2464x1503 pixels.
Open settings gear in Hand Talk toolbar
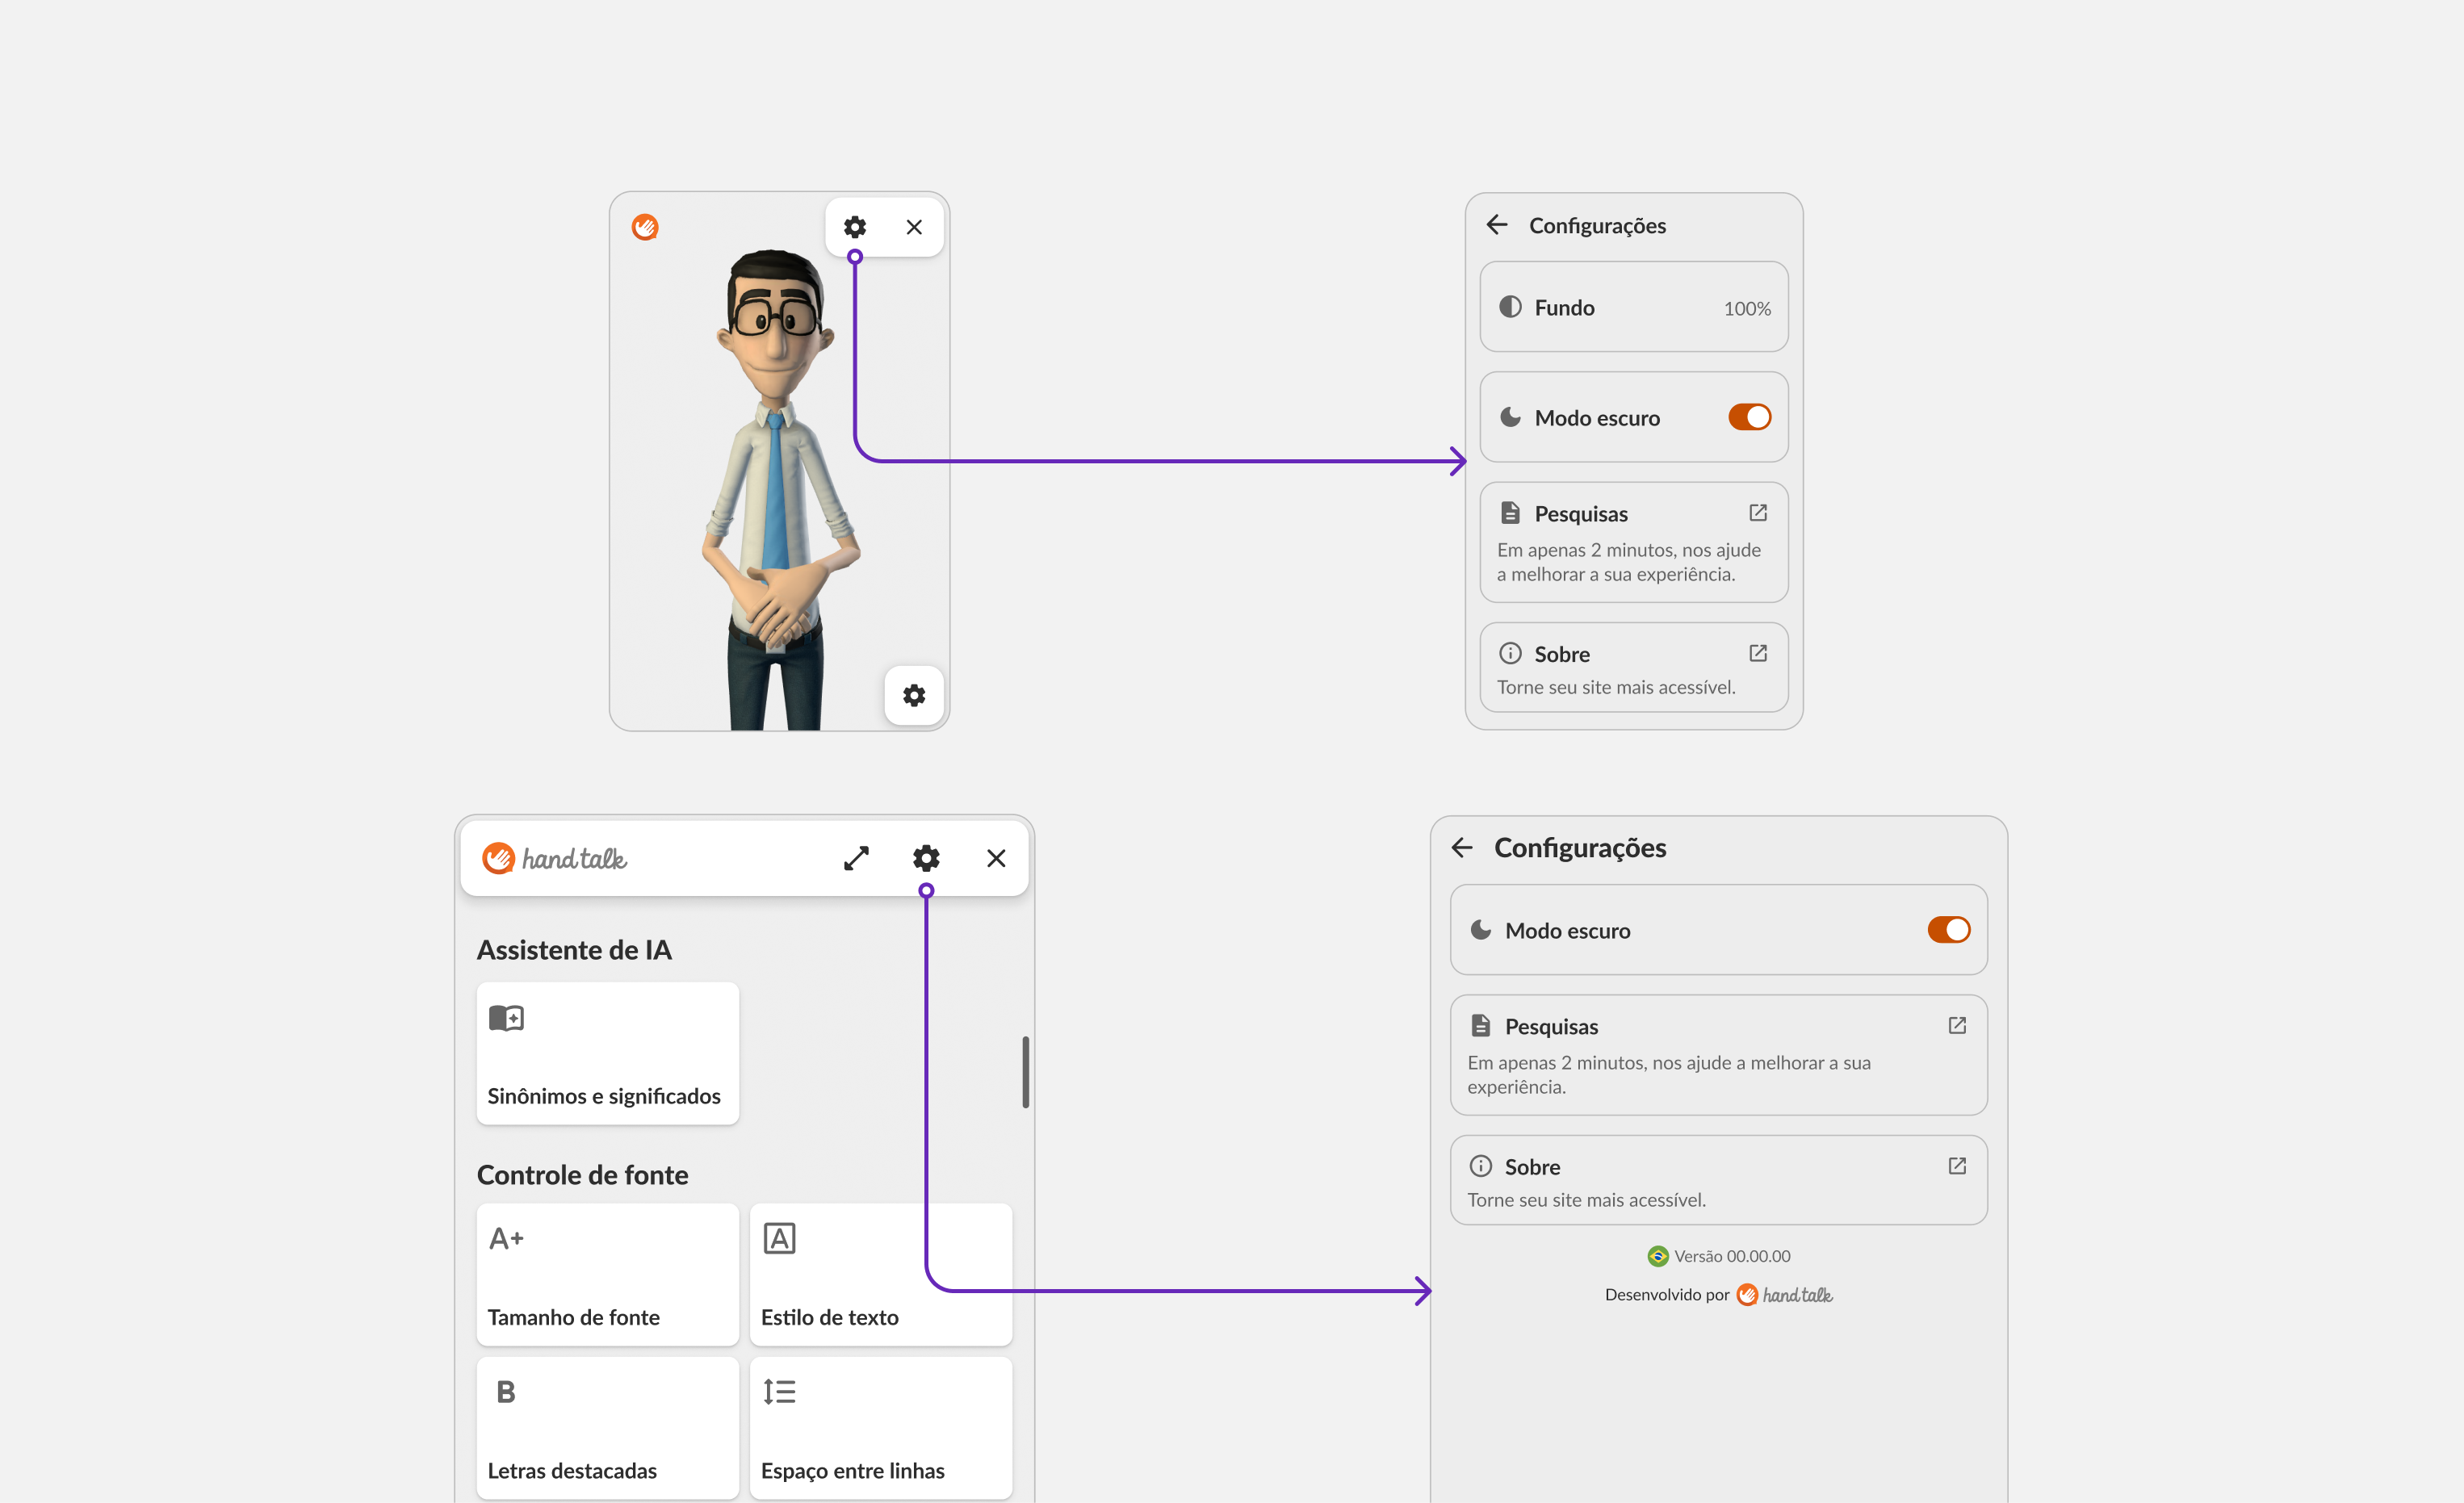(926, 858)
